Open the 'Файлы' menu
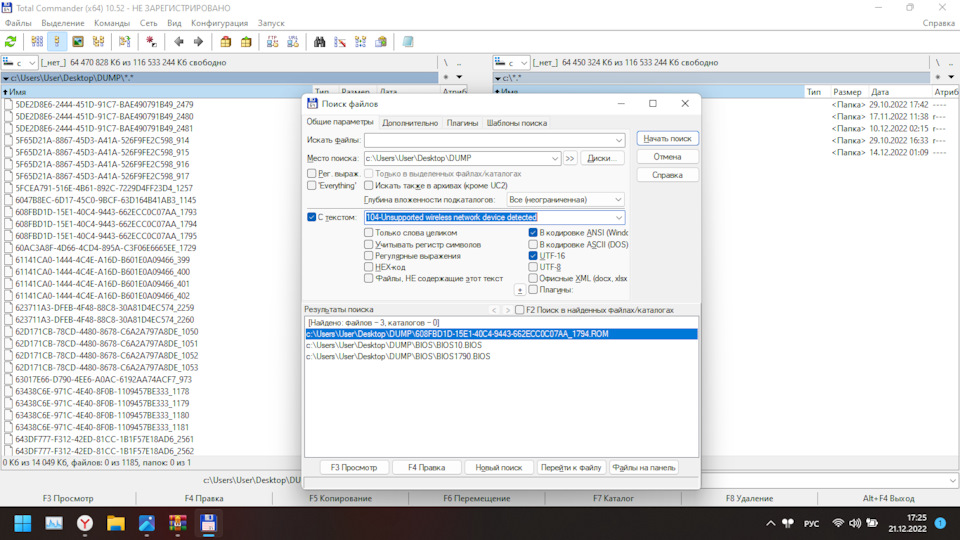Viewport: 960px width, 540px height. [x=18, y=23]
